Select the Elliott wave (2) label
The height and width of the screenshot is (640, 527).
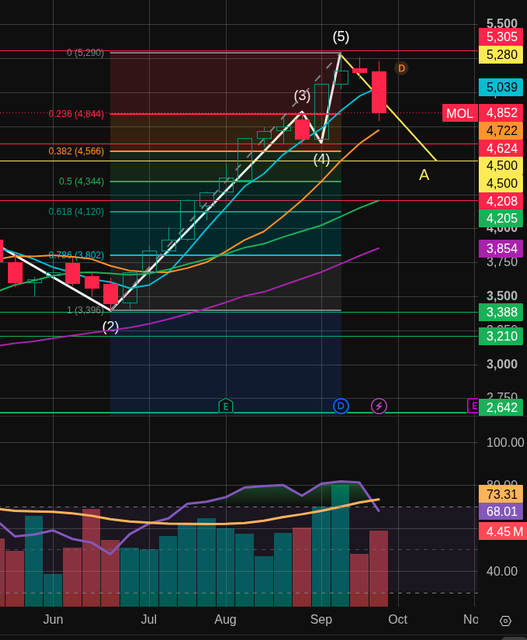pos(110,327)
